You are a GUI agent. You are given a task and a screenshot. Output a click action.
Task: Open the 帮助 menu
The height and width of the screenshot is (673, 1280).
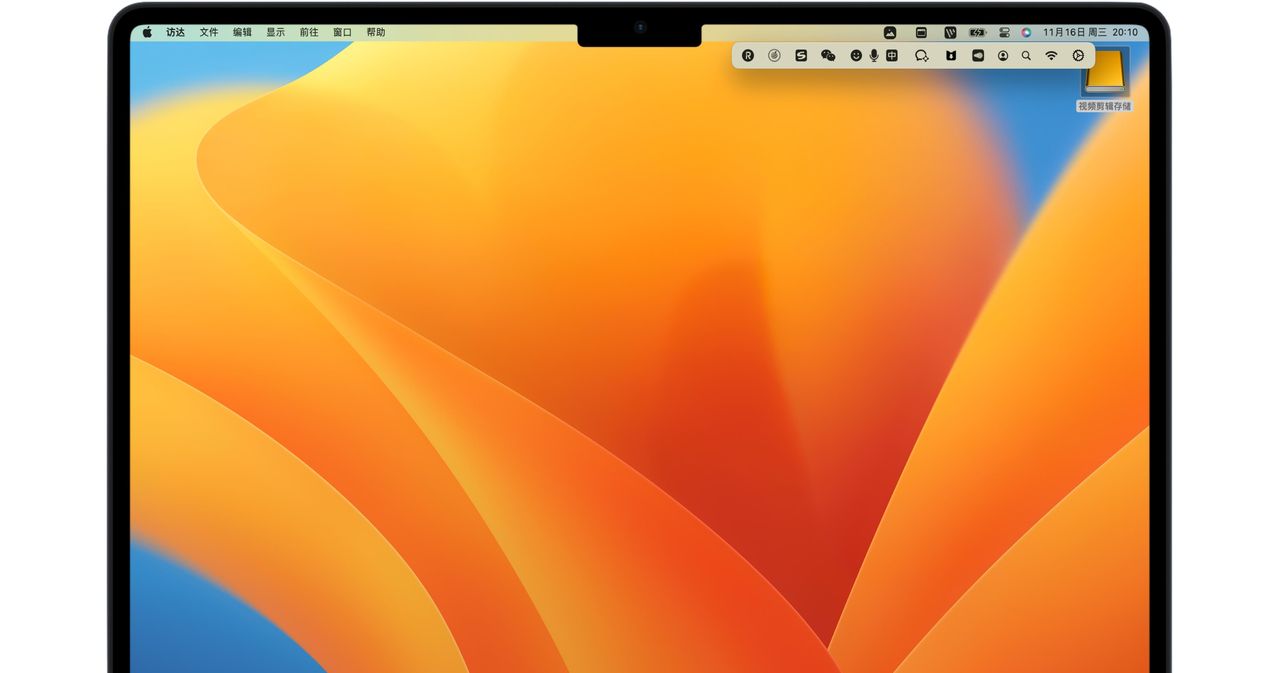click(x=376, y=32)
